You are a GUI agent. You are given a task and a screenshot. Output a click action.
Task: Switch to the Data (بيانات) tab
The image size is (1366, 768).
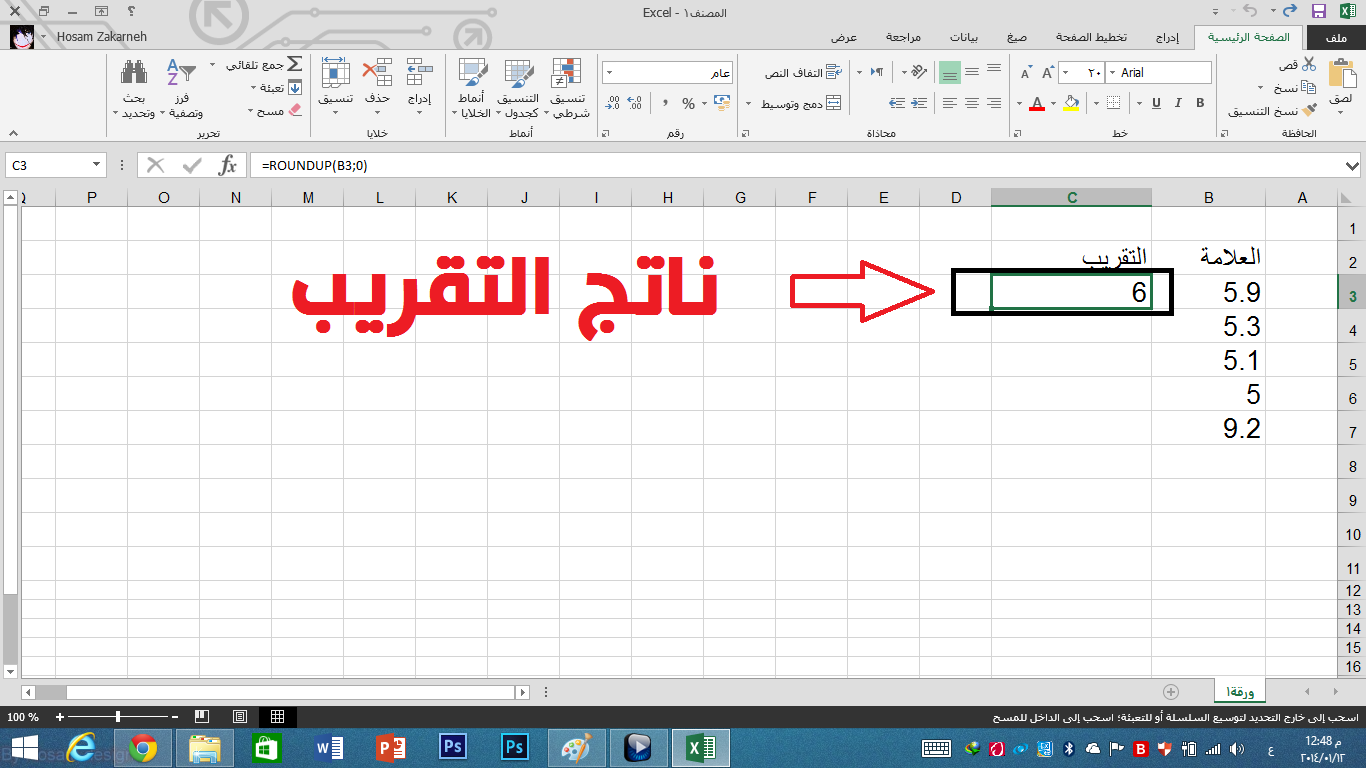tap(963, 38)
